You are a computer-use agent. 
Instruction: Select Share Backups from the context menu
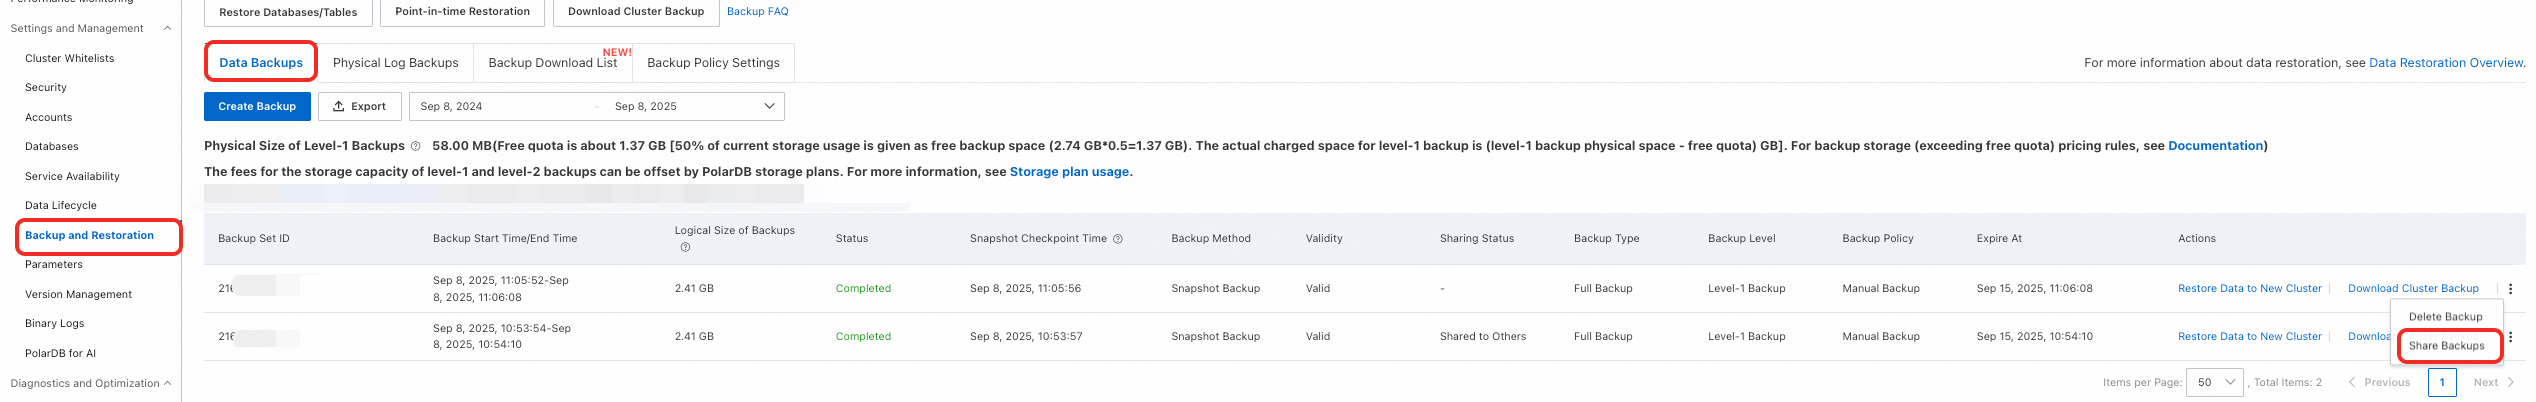2446,346
